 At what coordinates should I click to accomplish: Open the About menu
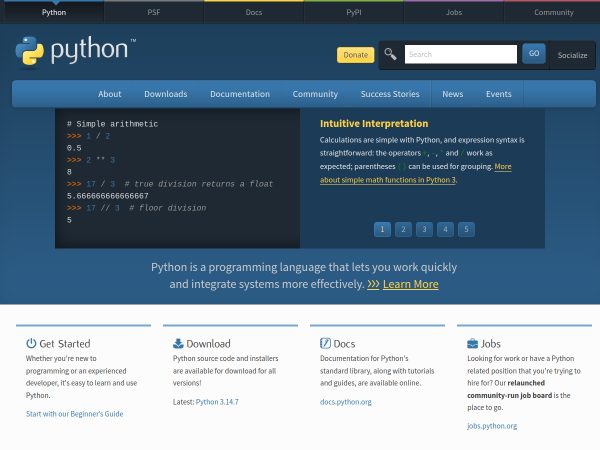coord(109,94)
